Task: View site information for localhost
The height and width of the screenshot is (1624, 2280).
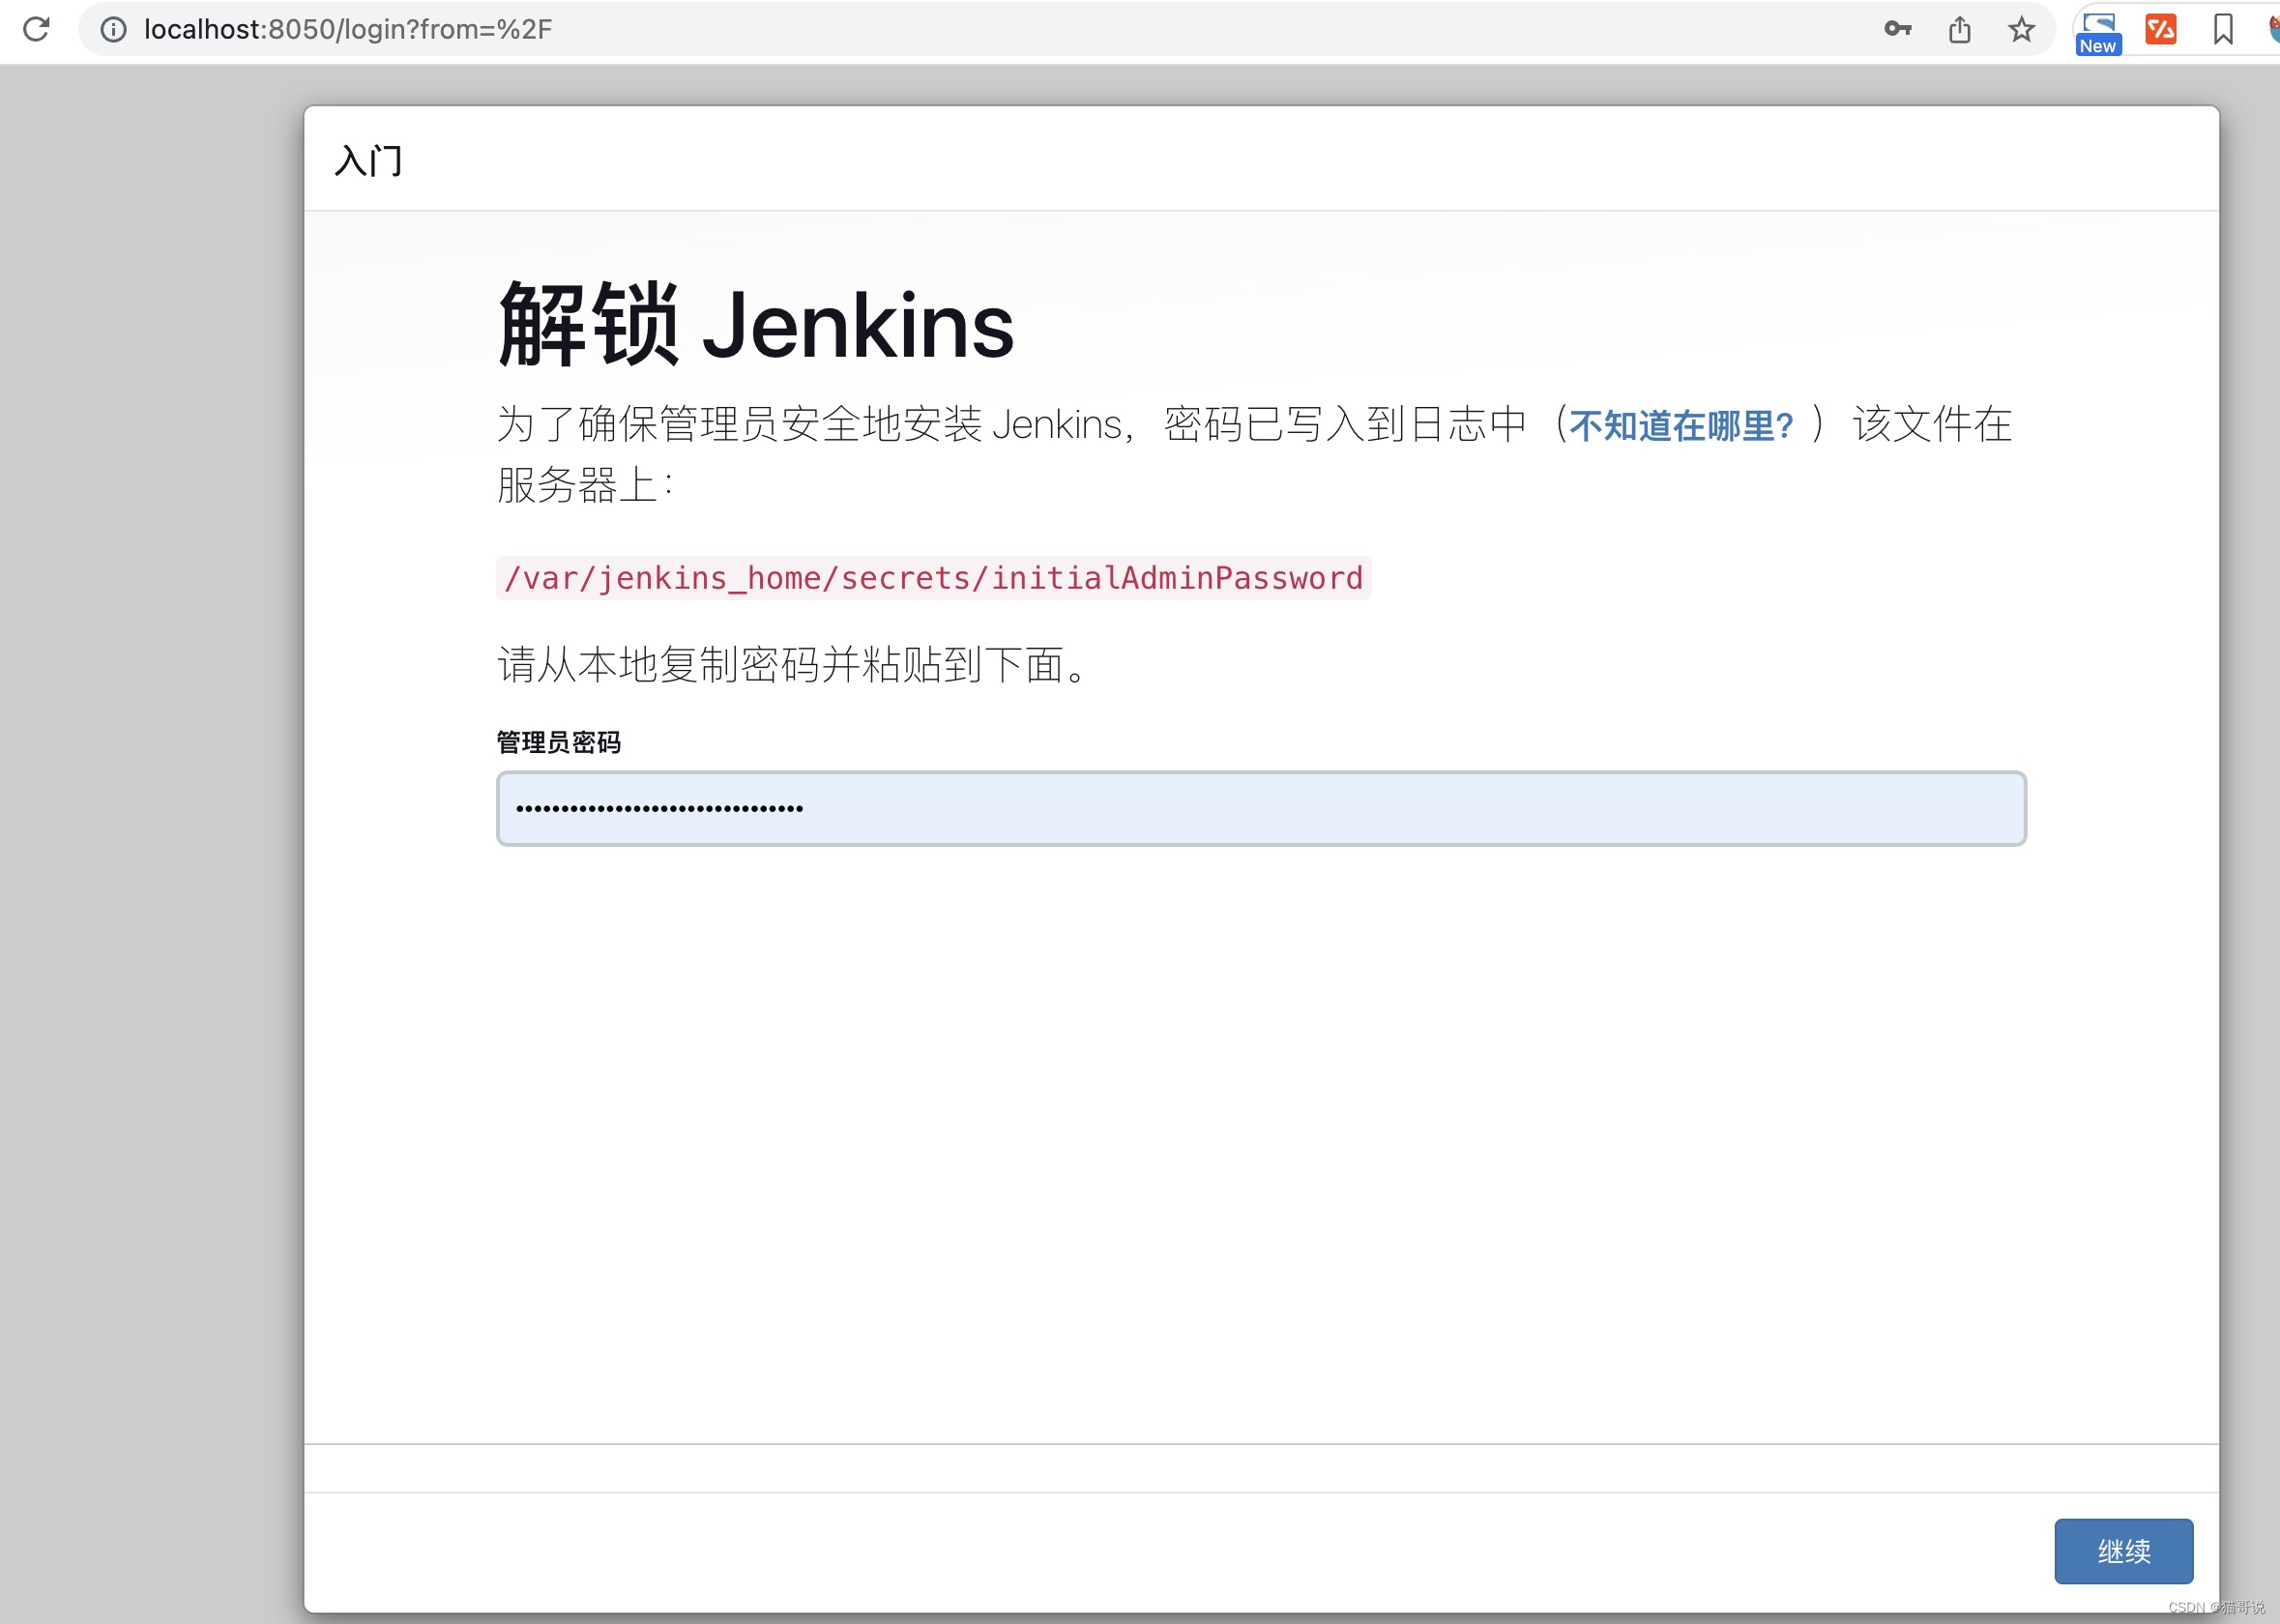Action: (x=114, y=30)
